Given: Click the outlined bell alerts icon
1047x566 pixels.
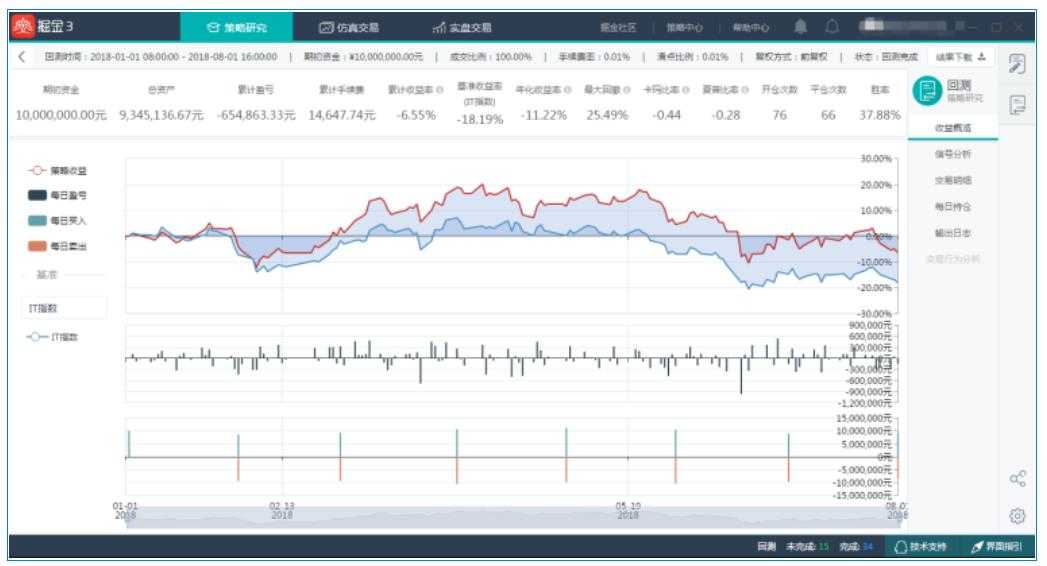Looking at the screenshot, I should 832,27.
